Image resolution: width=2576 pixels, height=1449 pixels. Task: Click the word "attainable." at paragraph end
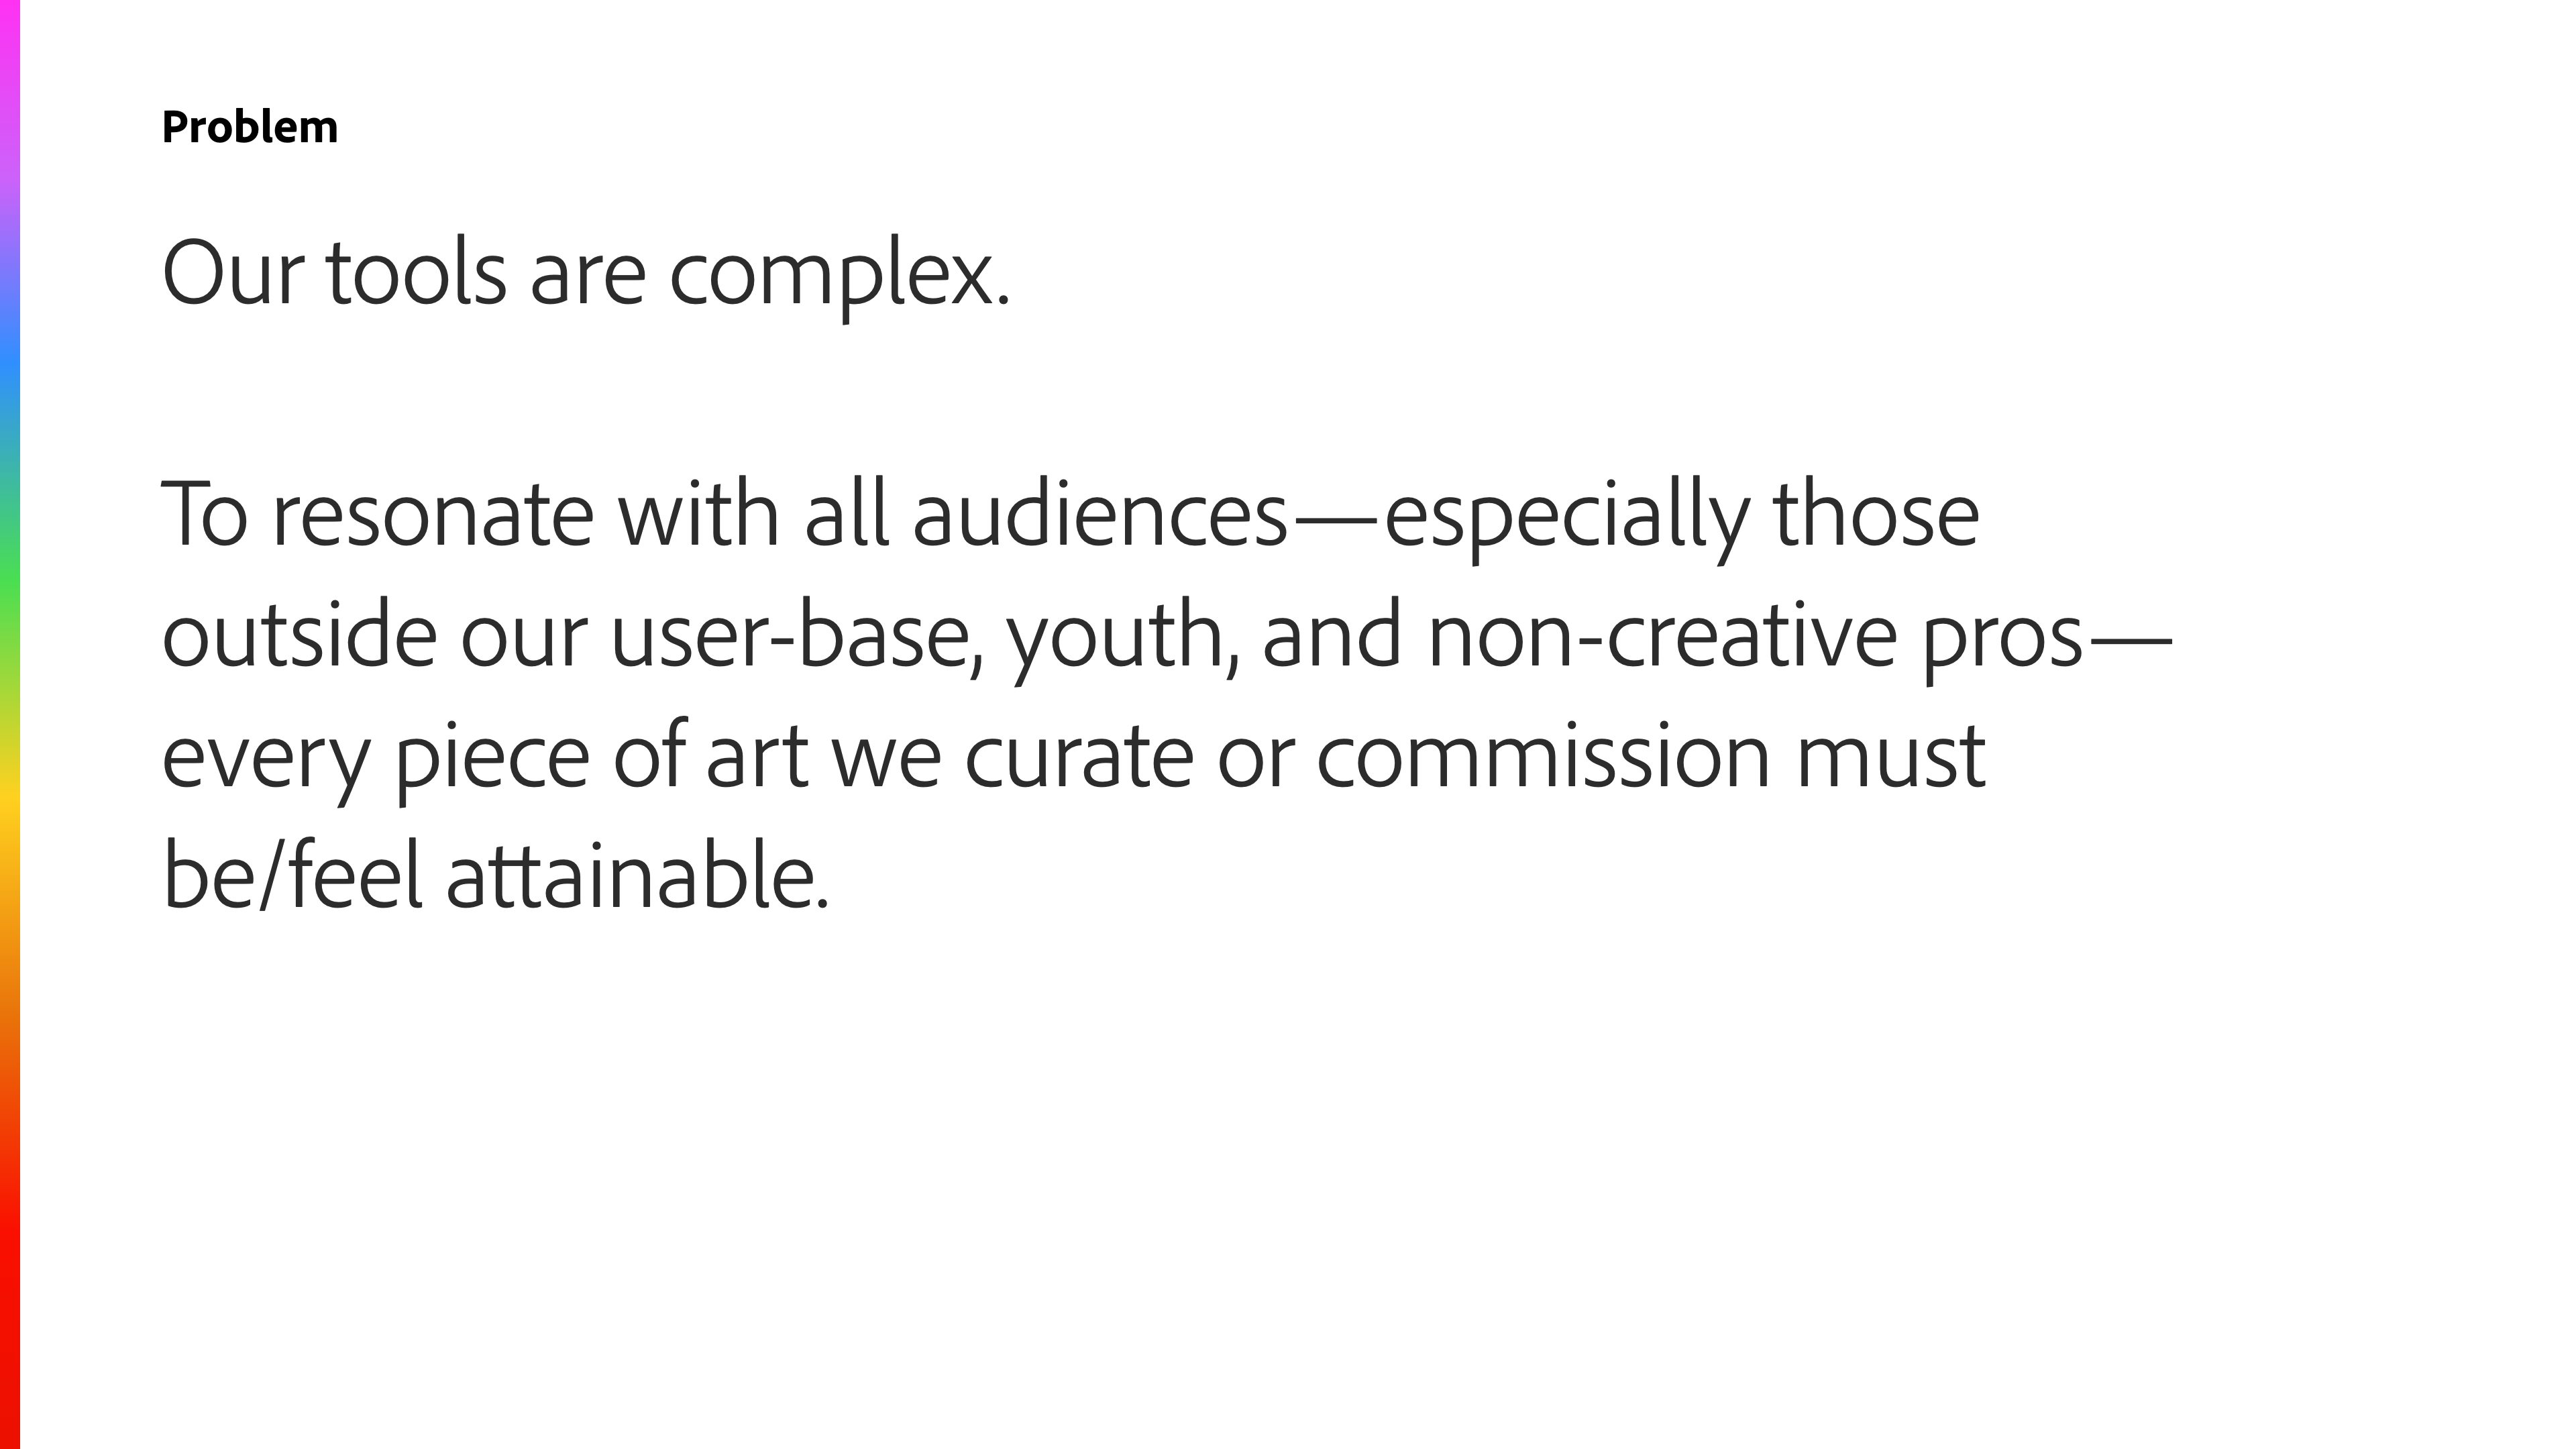tap(637, 876)
